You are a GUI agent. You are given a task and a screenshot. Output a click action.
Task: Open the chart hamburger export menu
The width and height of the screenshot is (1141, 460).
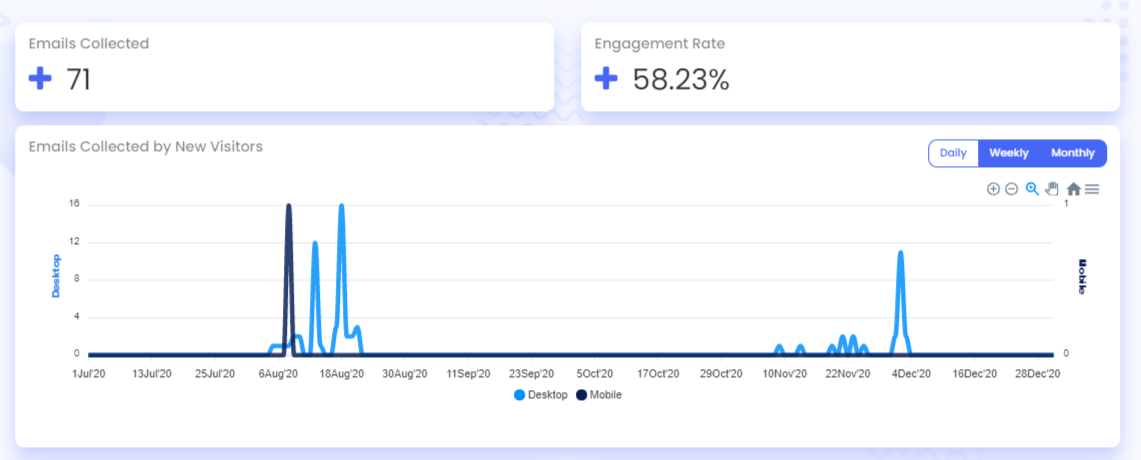pos(1092,189)
